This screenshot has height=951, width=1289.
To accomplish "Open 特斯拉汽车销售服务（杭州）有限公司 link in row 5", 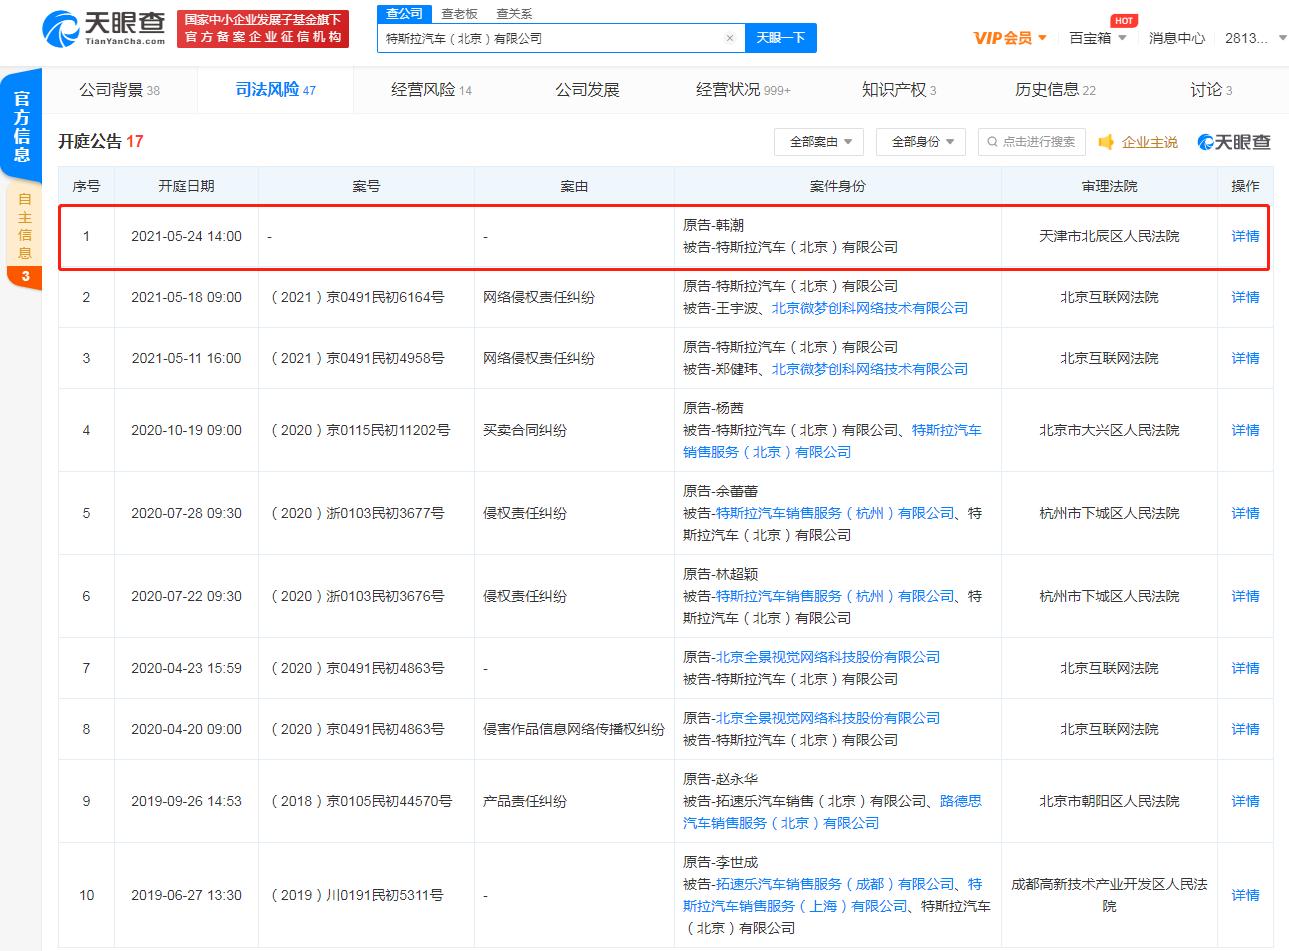I will 835,513.
